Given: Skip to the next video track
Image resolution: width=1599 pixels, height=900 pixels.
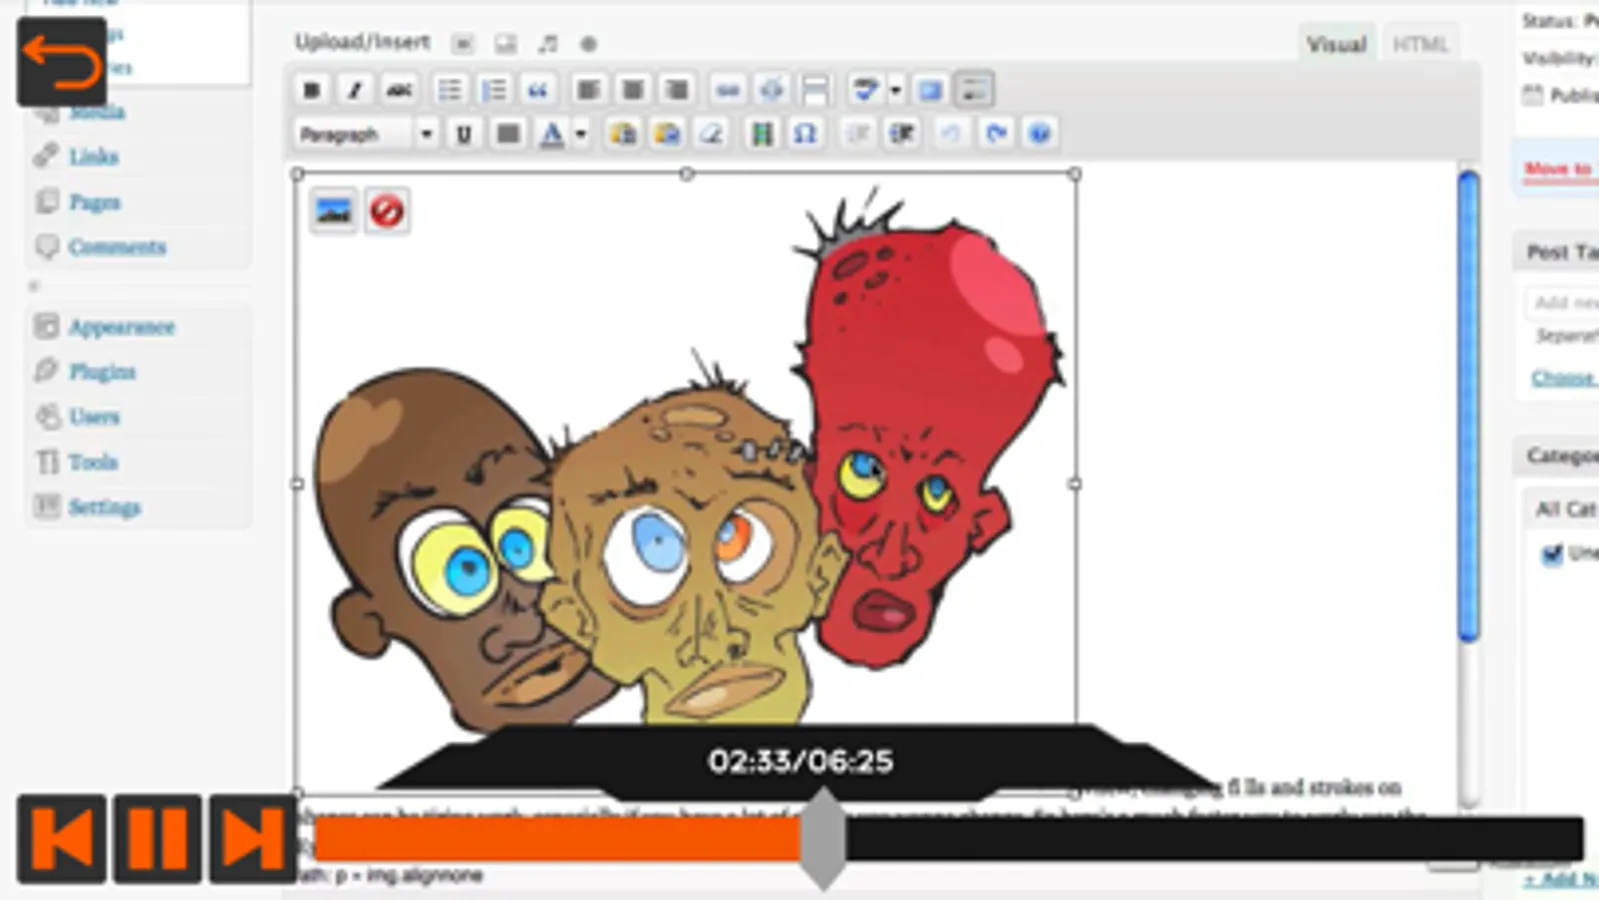Looking at the screenshot, I should click(x=251, y=839).
